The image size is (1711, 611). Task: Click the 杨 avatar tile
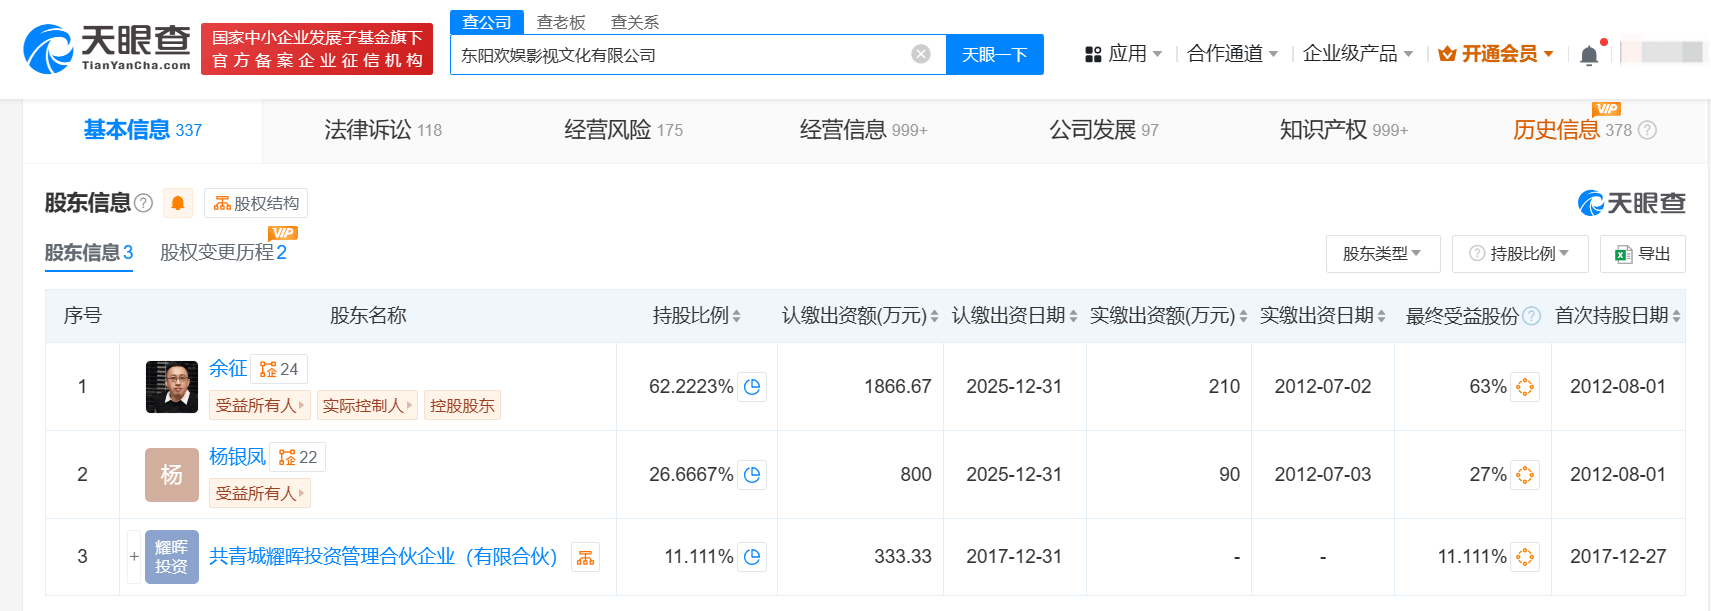pyautogui.click(x=172, y=475)
